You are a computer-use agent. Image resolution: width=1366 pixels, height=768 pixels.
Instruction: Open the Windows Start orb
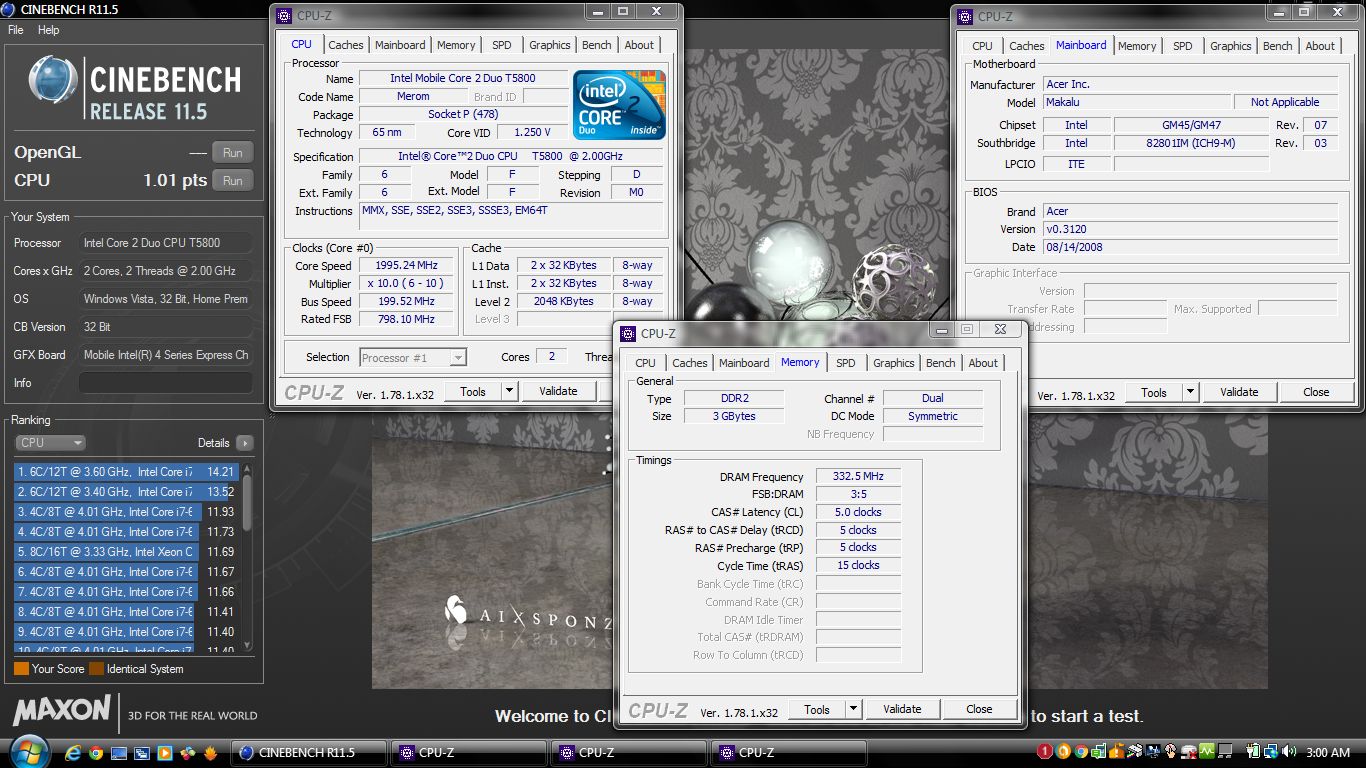pyautogui.click(x=30, y=750)
